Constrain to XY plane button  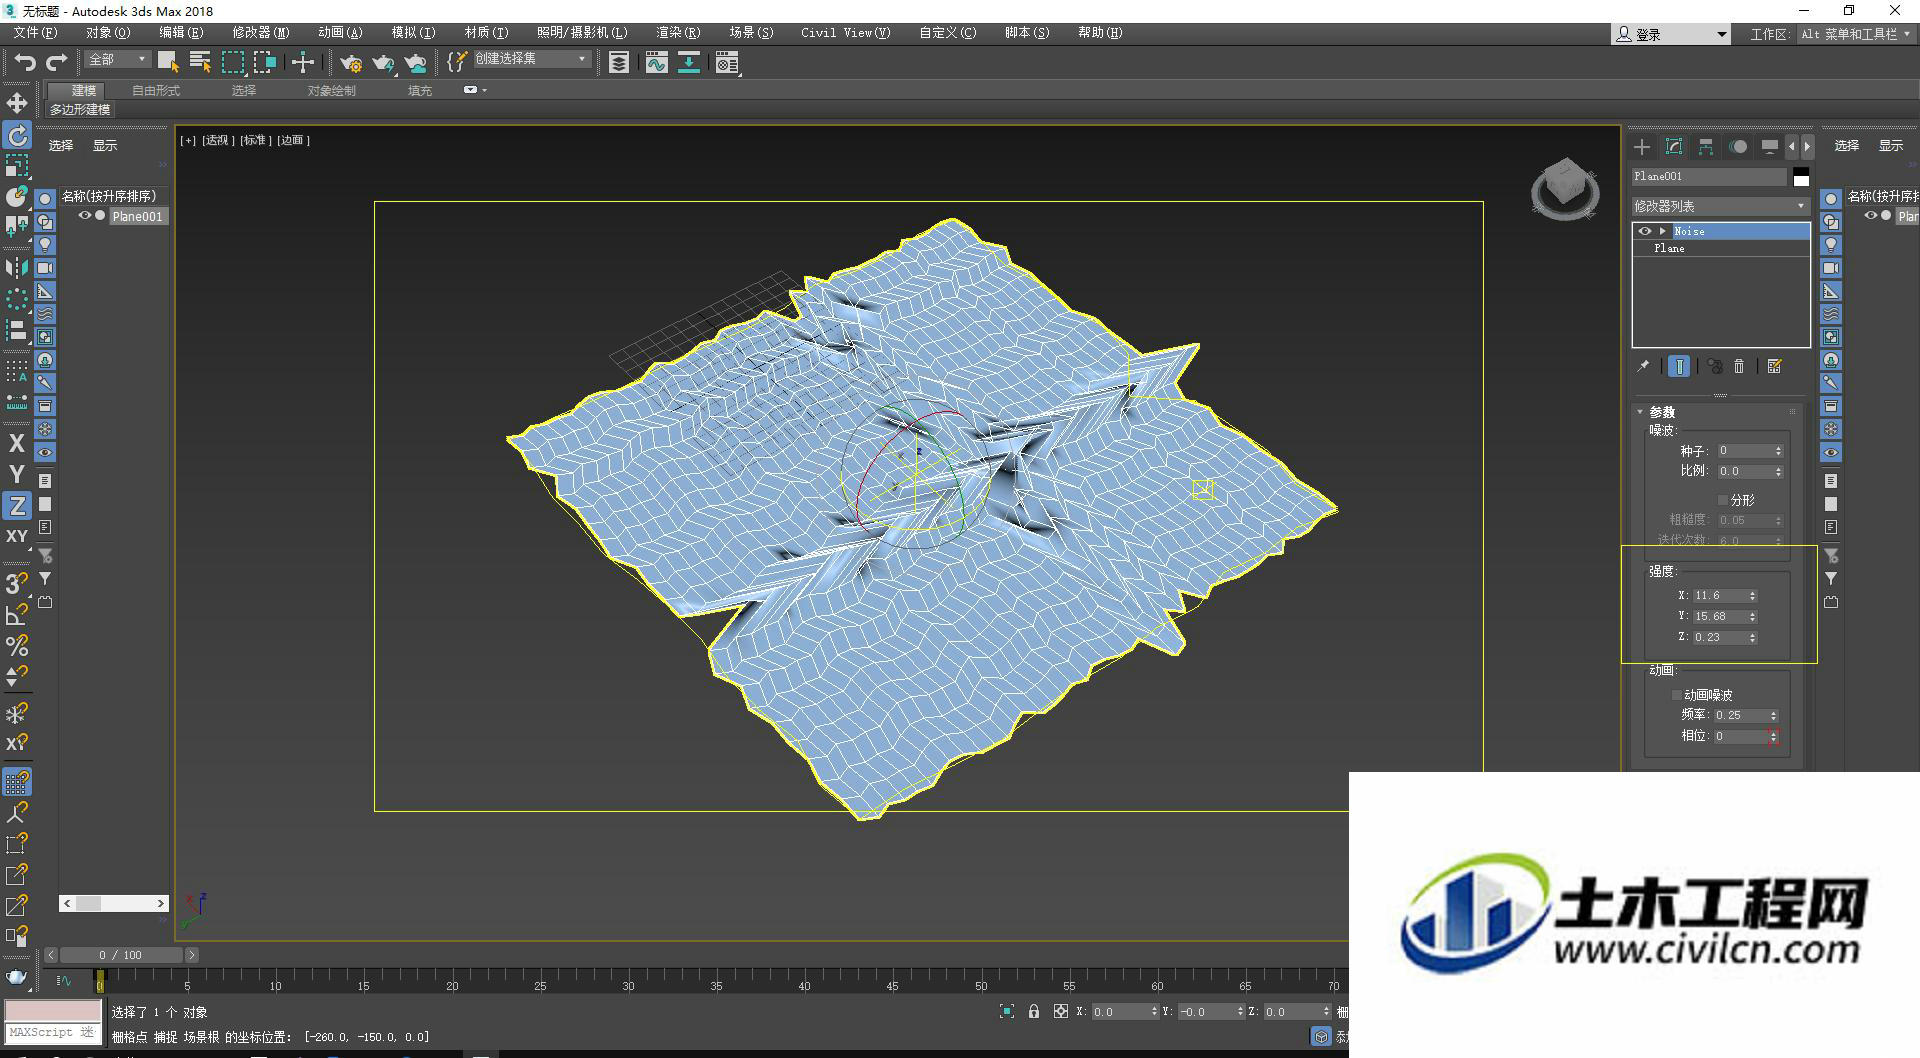point(17,536)
